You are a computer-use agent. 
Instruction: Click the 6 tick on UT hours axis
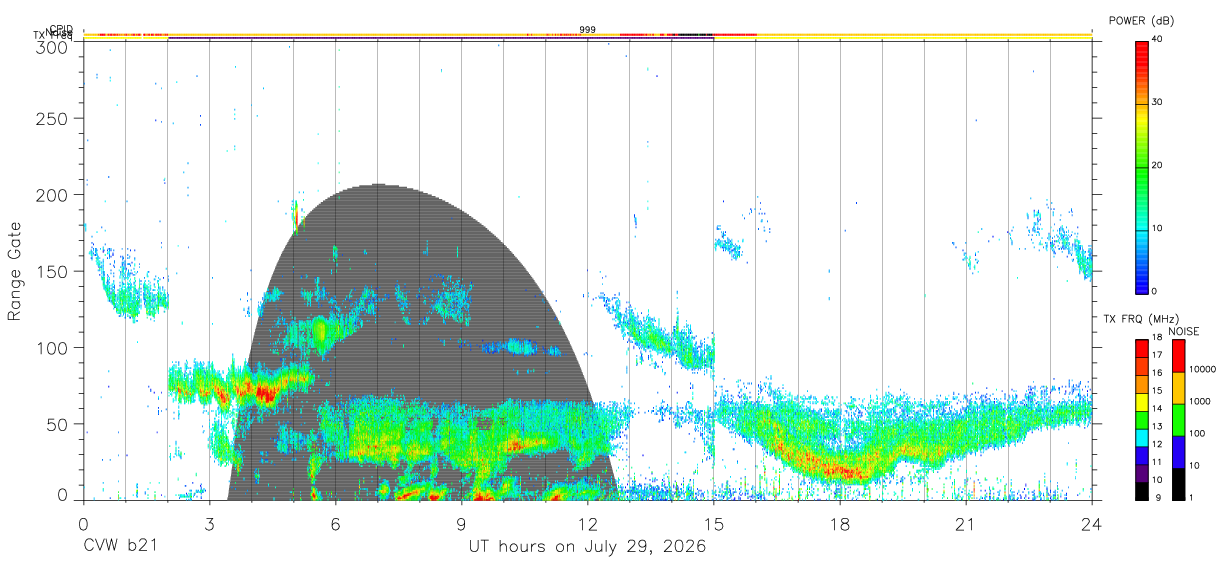336,523
